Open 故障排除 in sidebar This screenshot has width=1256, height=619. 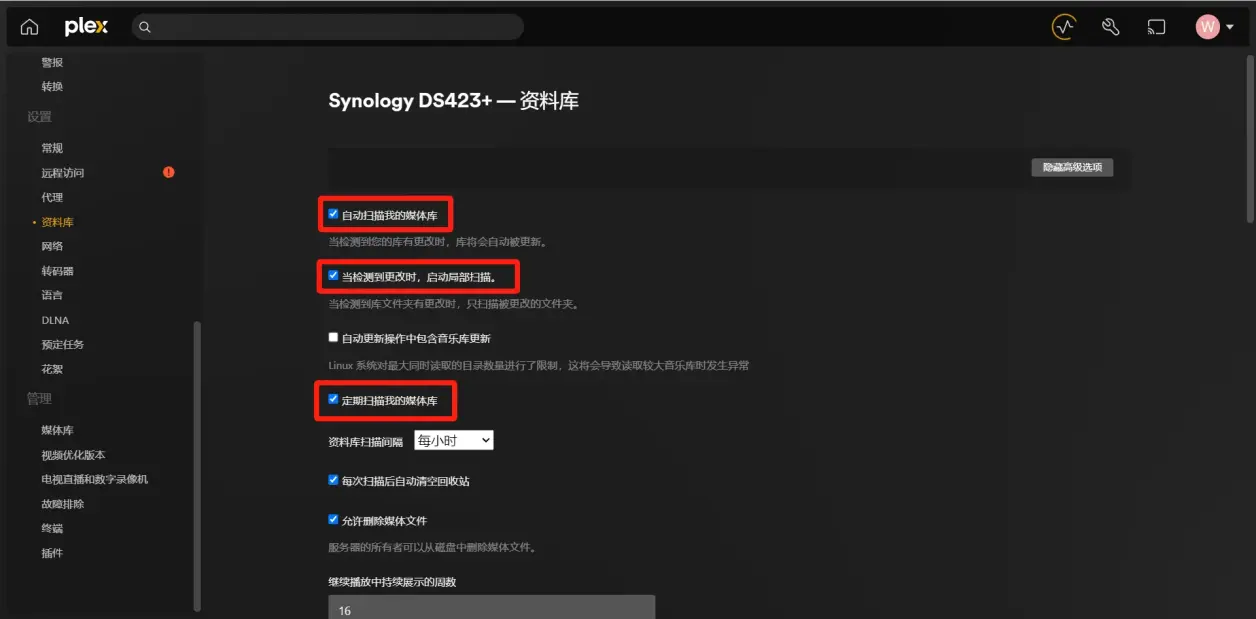tap(63, 504)
